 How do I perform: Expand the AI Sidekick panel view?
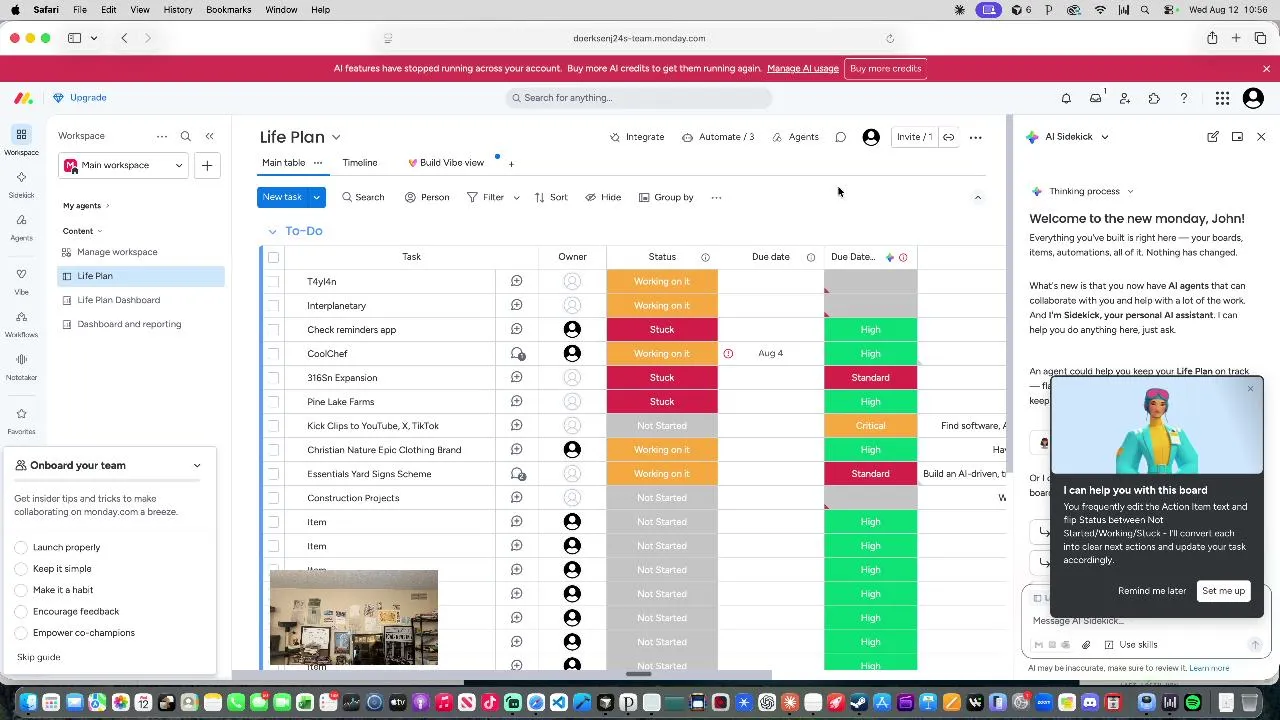tap(1237, 137)
